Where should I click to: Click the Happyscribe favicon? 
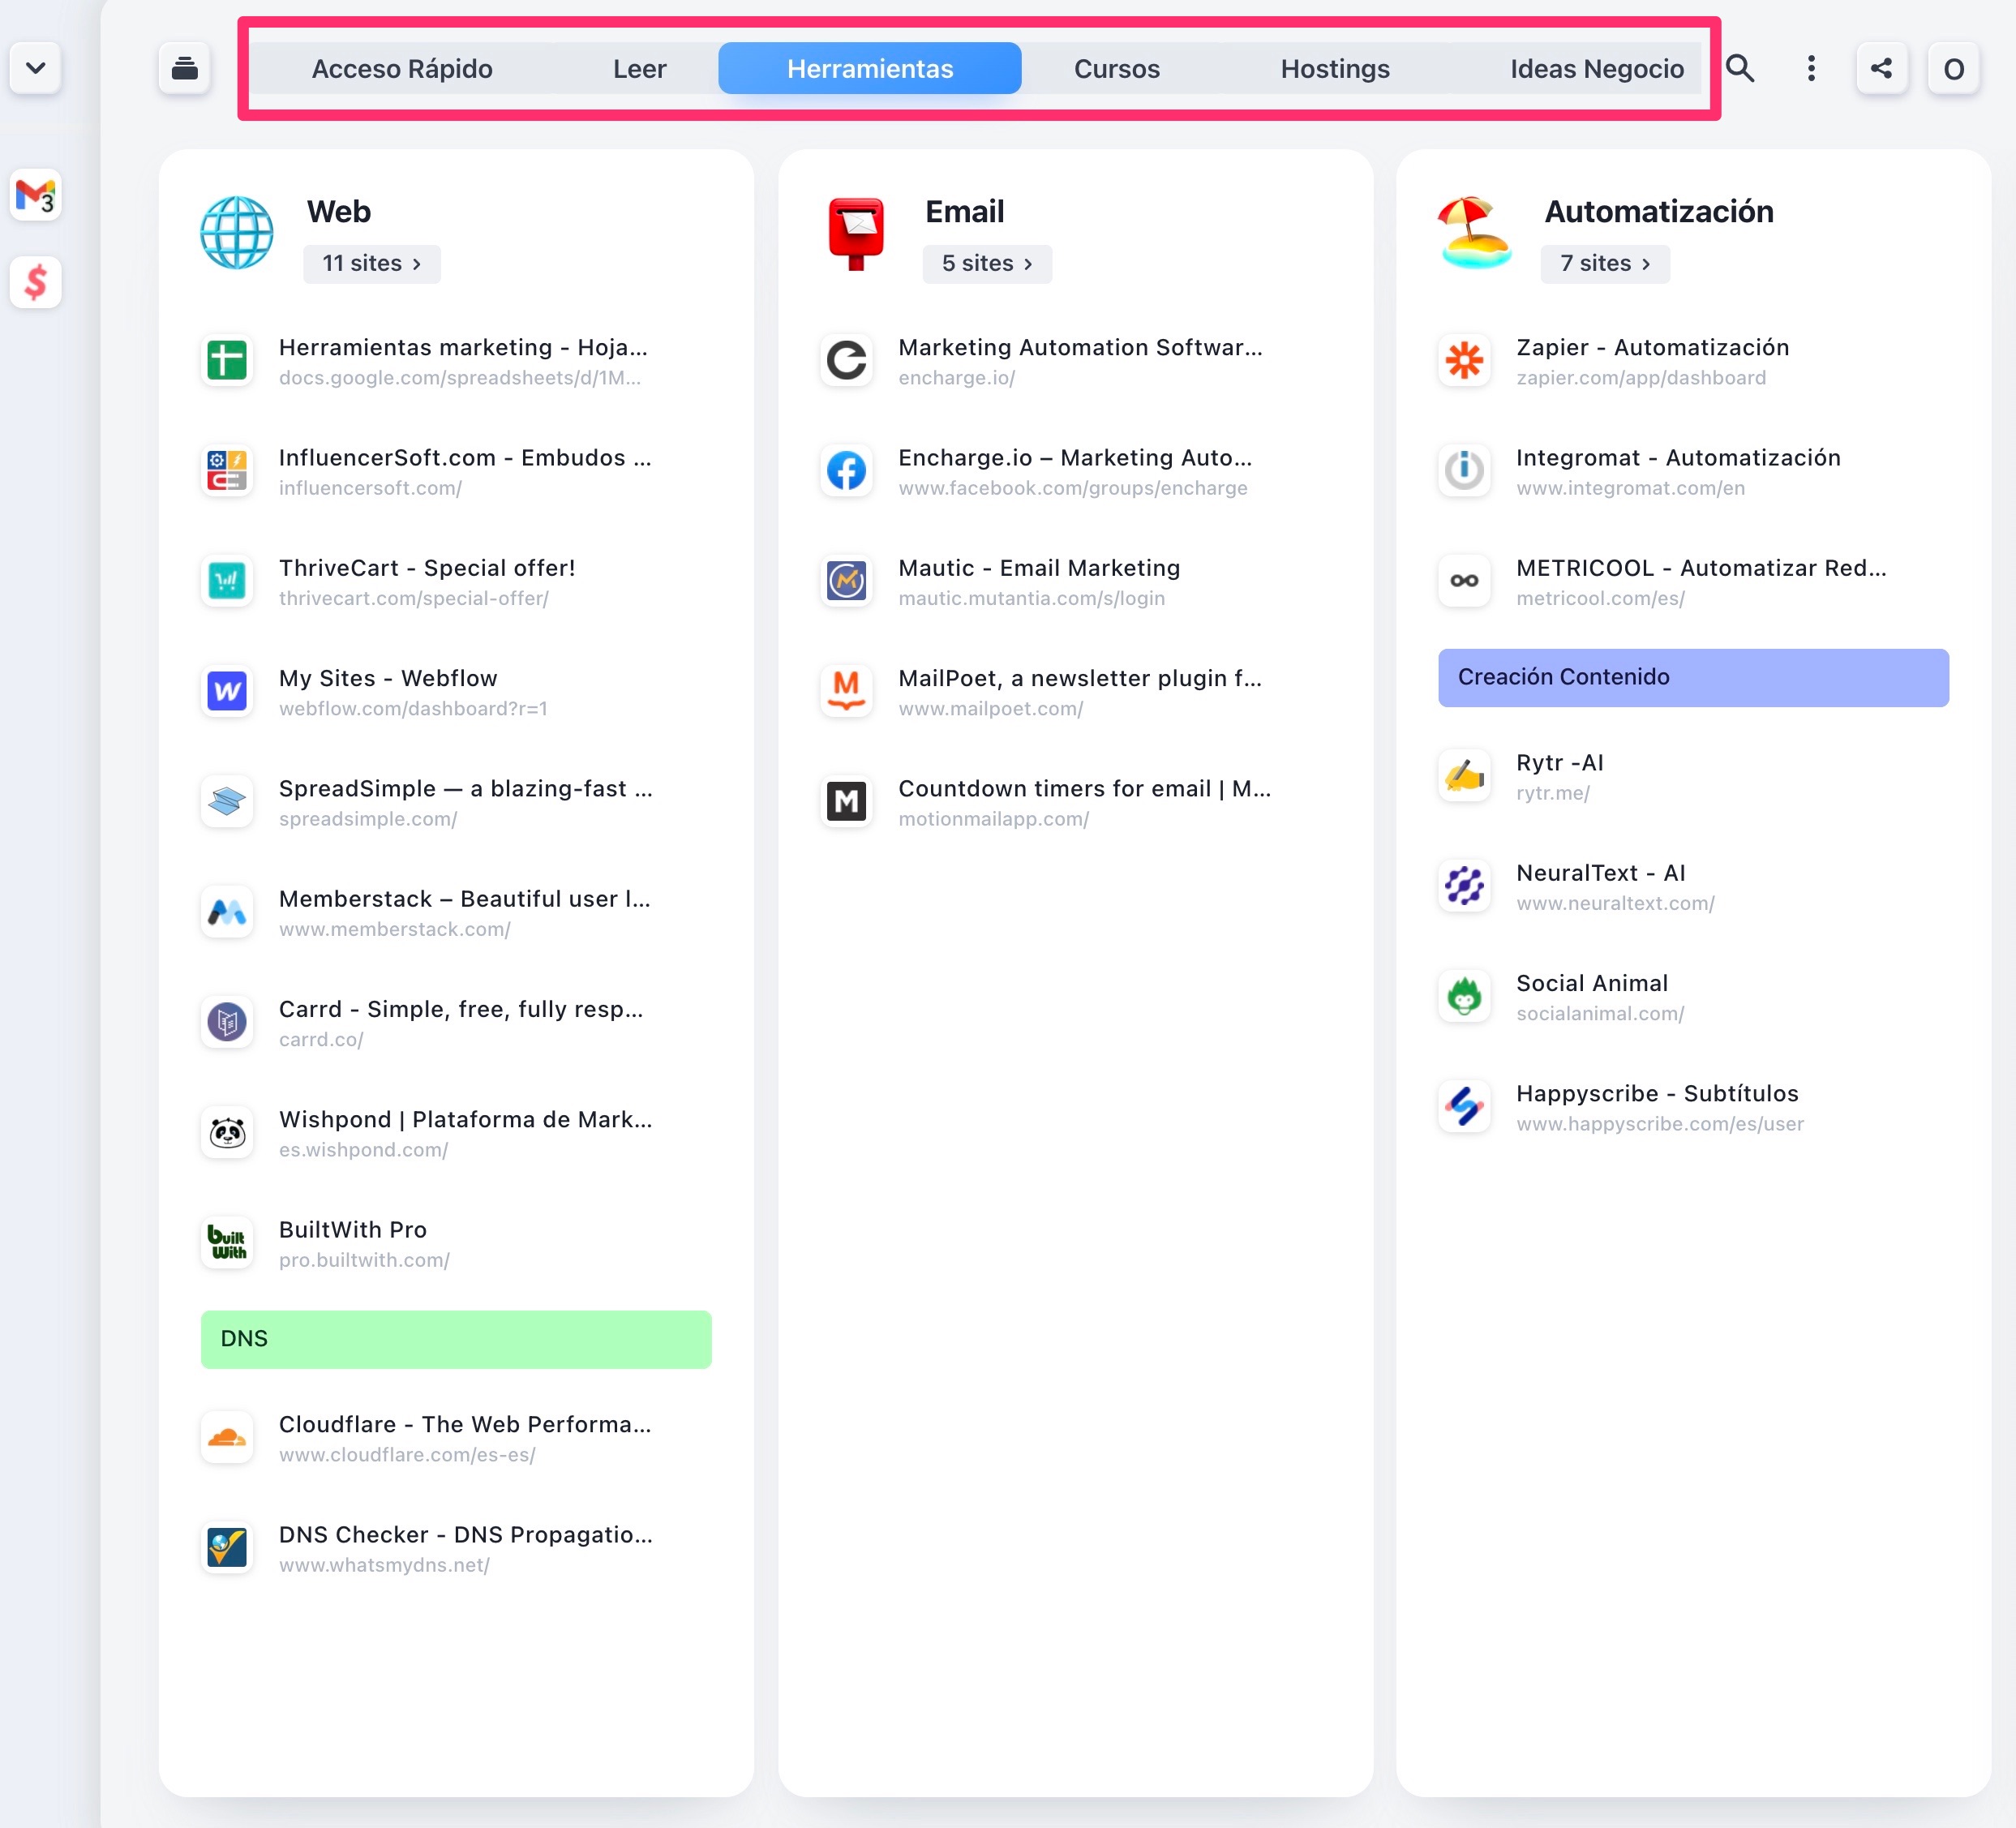pos(1465,1106)
